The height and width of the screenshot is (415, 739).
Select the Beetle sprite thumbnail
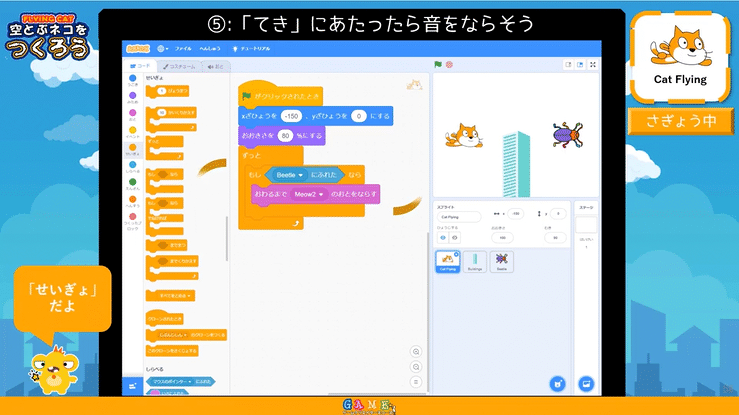(x=502, y=262)
